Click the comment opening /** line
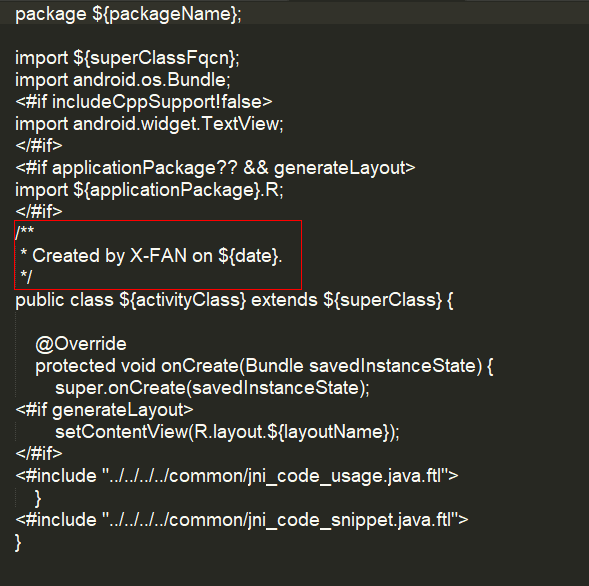This screenshot has height=586, width=589. (x=25, y=232)
